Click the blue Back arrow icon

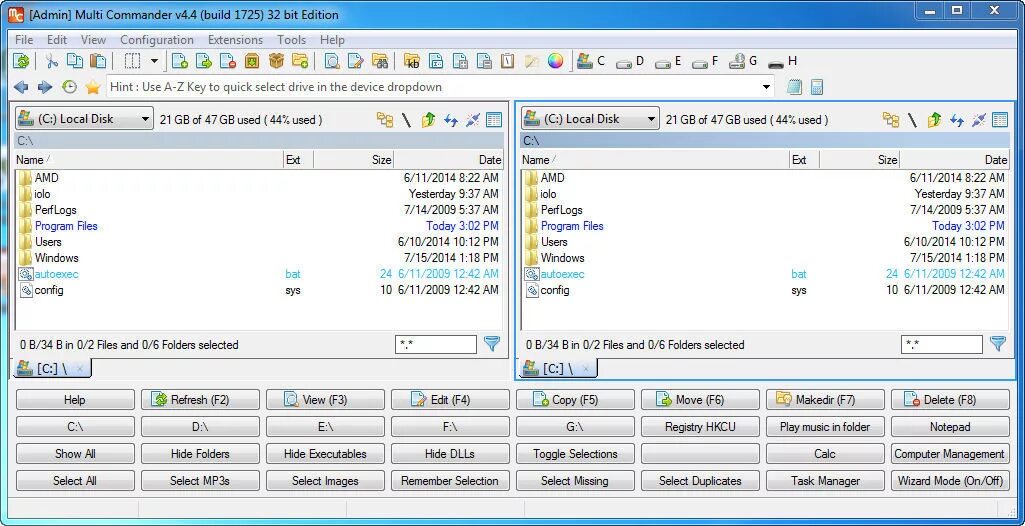(21, 87)
